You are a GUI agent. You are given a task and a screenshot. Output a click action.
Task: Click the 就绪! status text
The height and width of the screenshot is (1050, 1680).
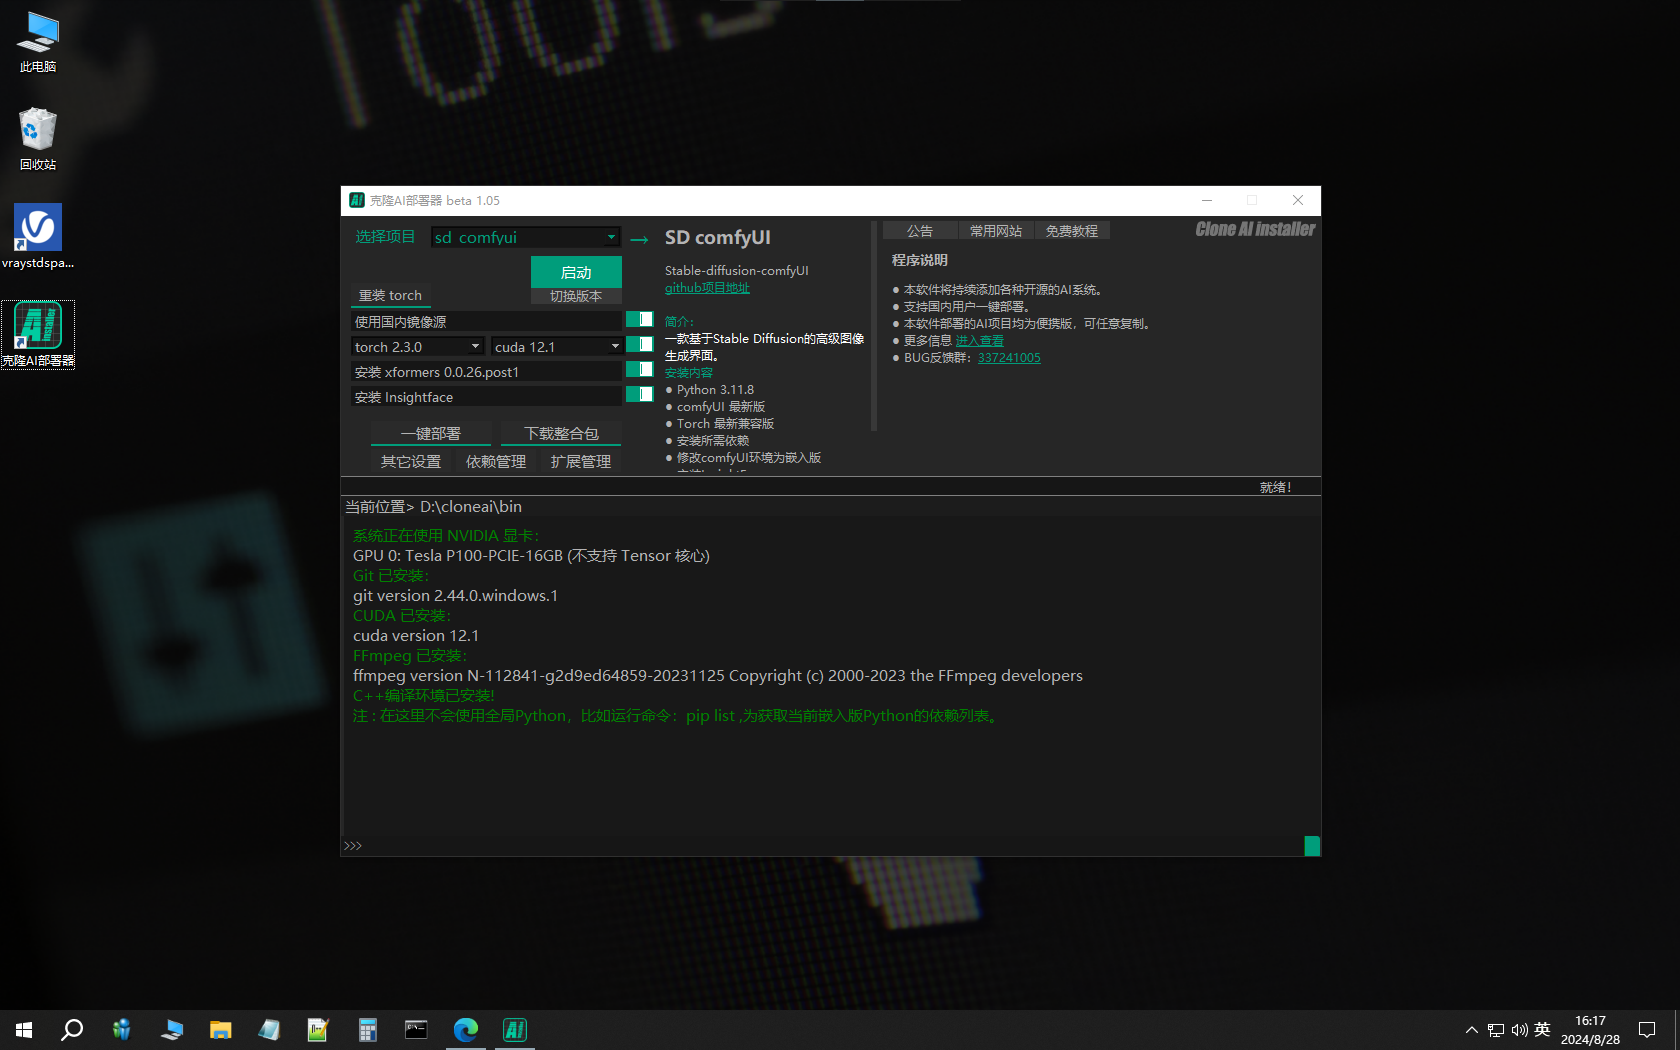pos(1275,488)
